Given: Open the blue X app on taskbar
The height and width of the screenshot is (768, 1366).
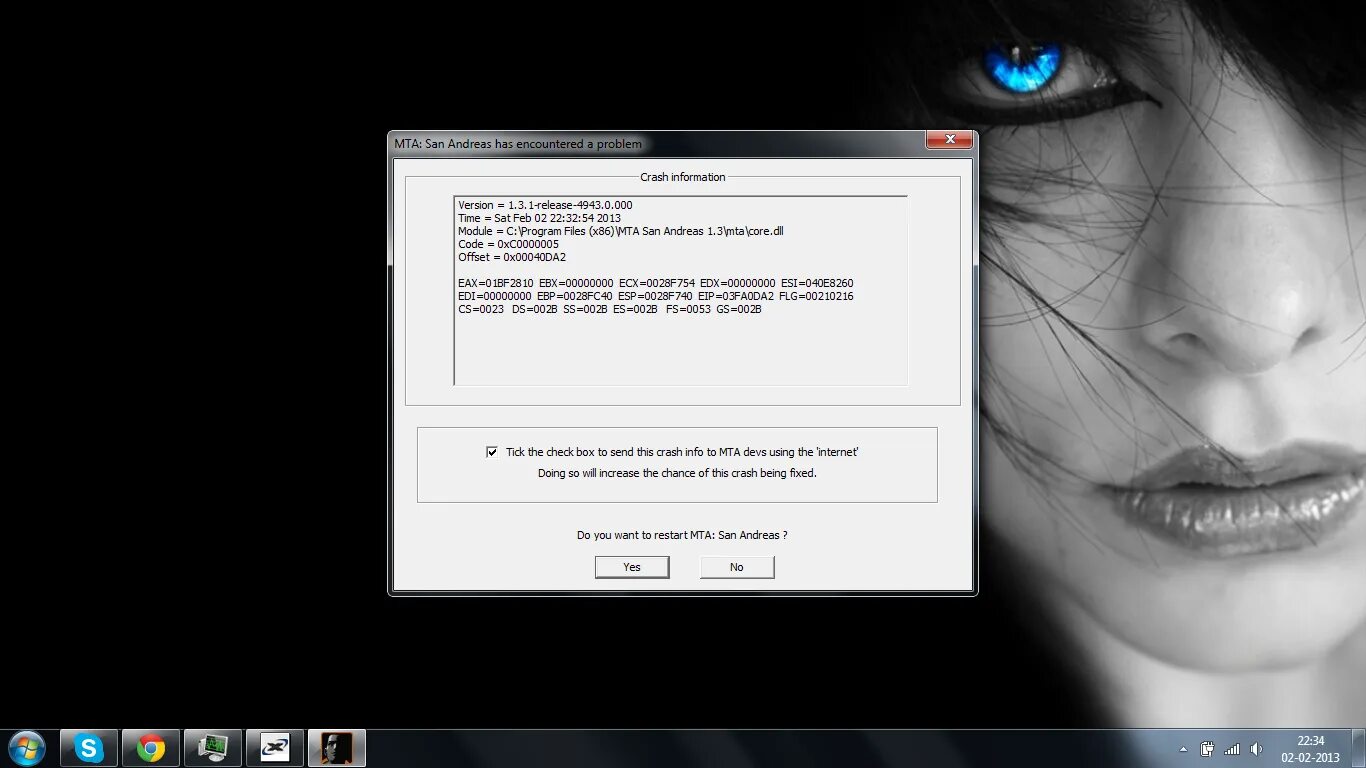Looking at the screenshot, I should [x=275, y=748].
